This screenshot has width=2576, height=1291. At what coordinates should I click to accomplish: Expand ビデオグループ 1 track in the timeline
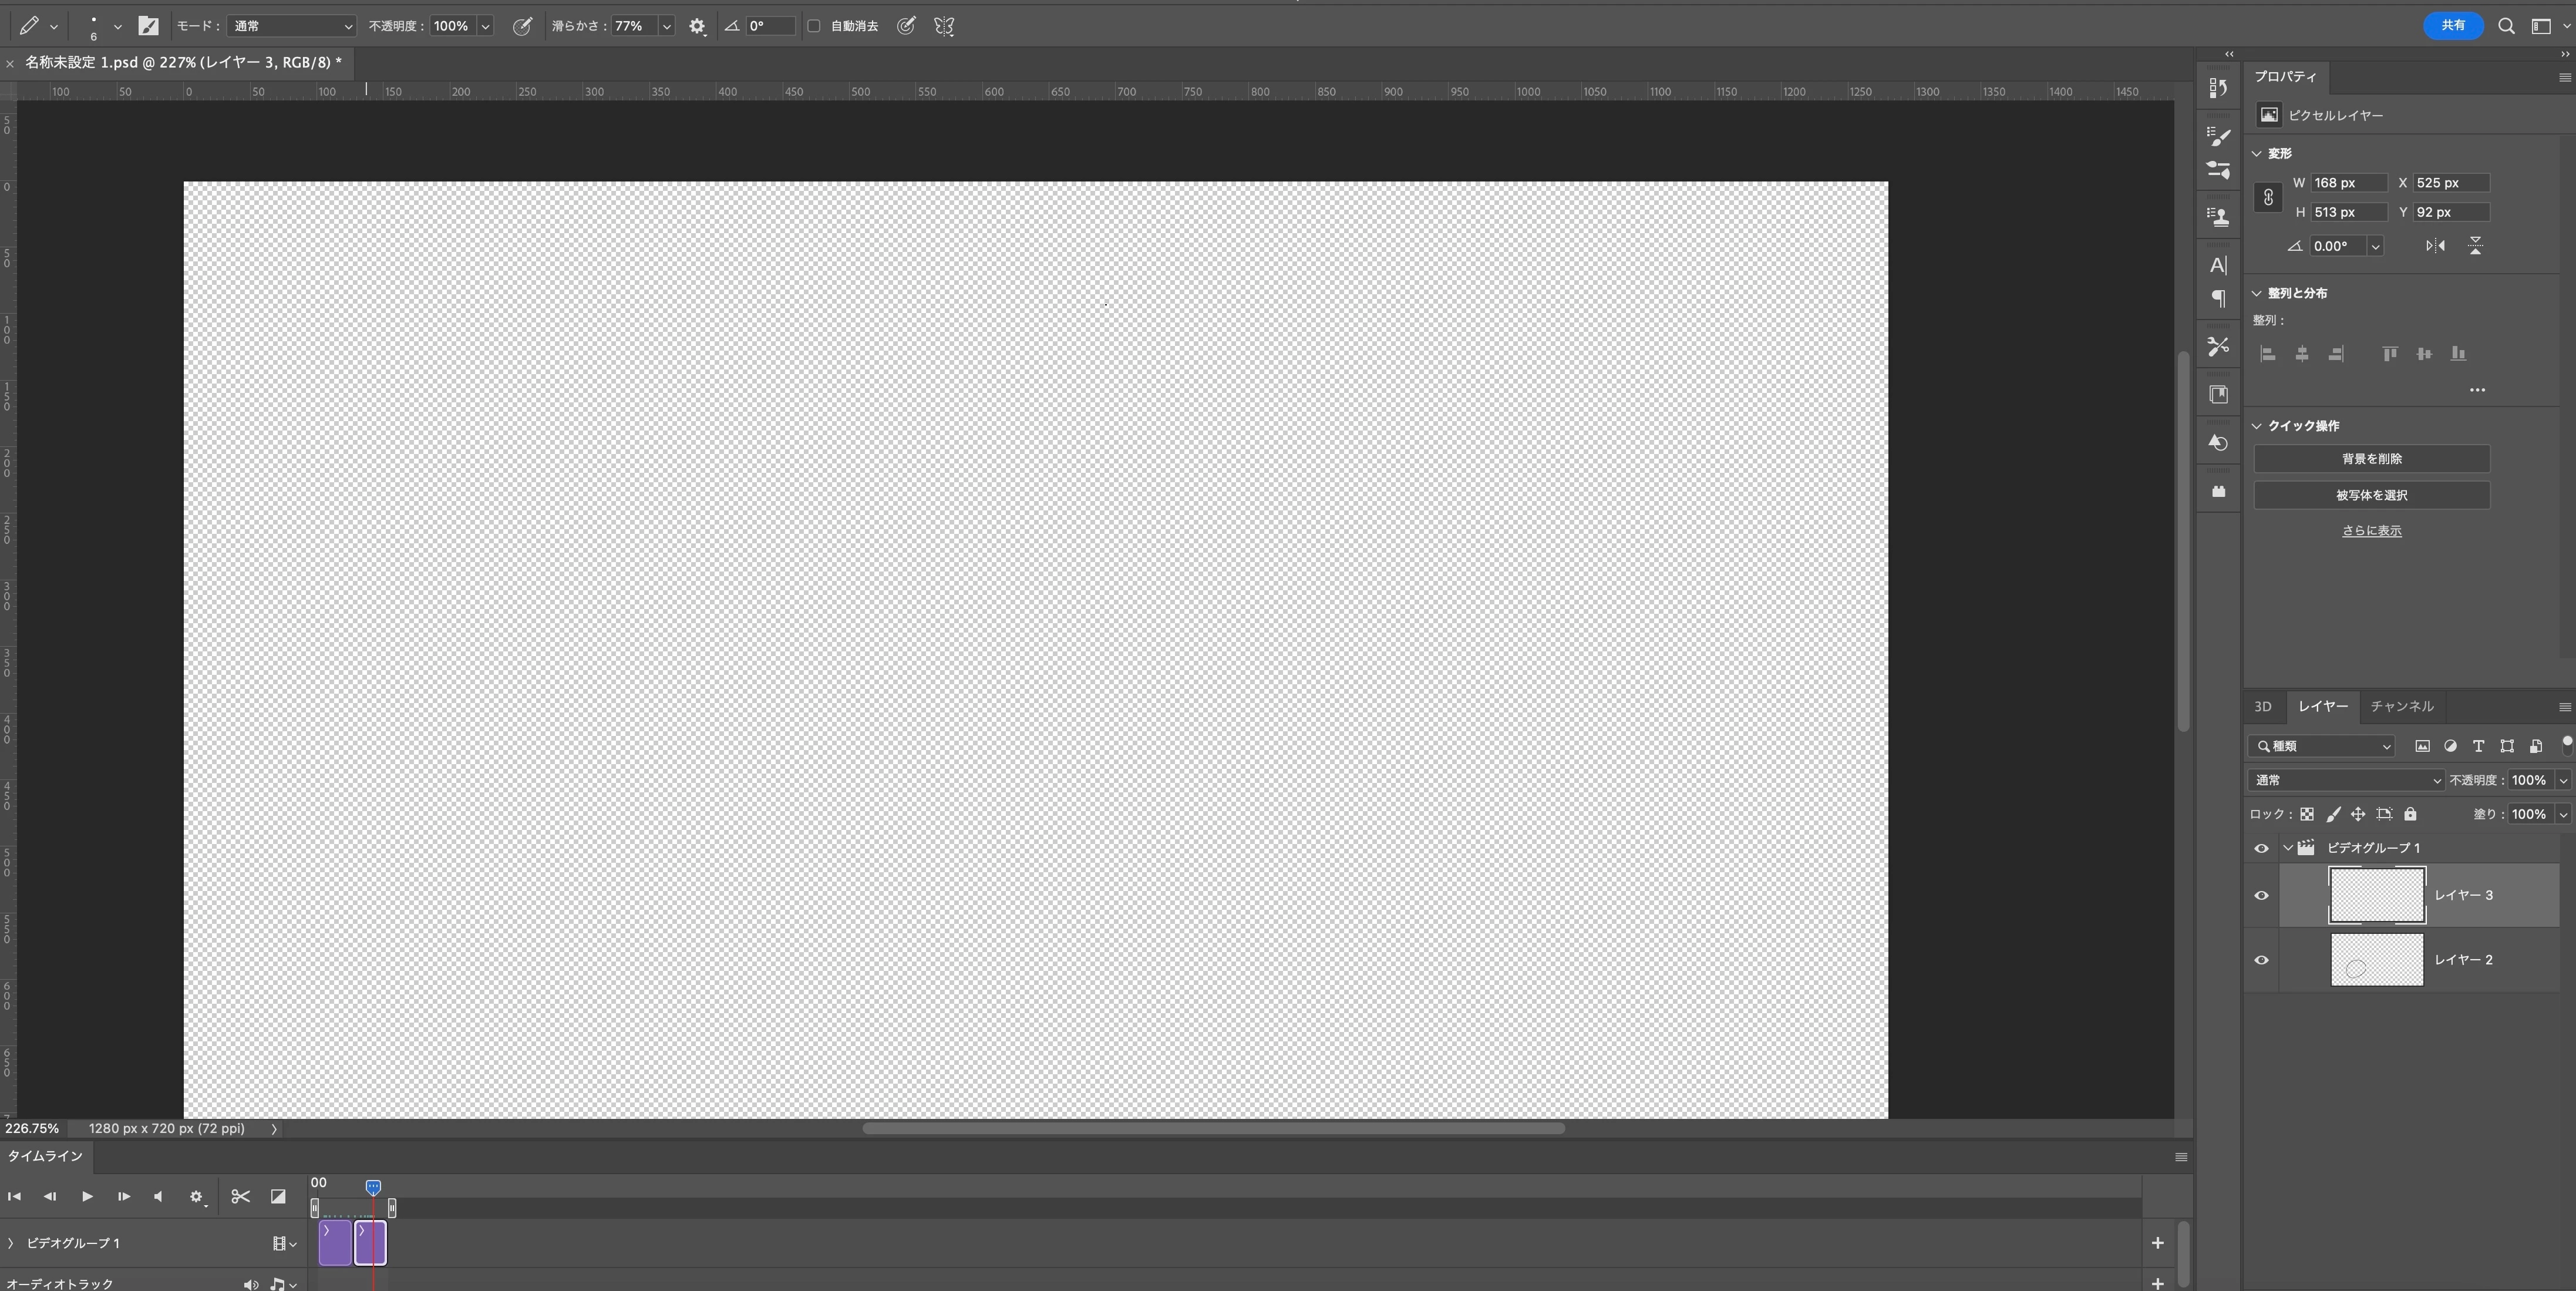click(x=11, y=1243)
